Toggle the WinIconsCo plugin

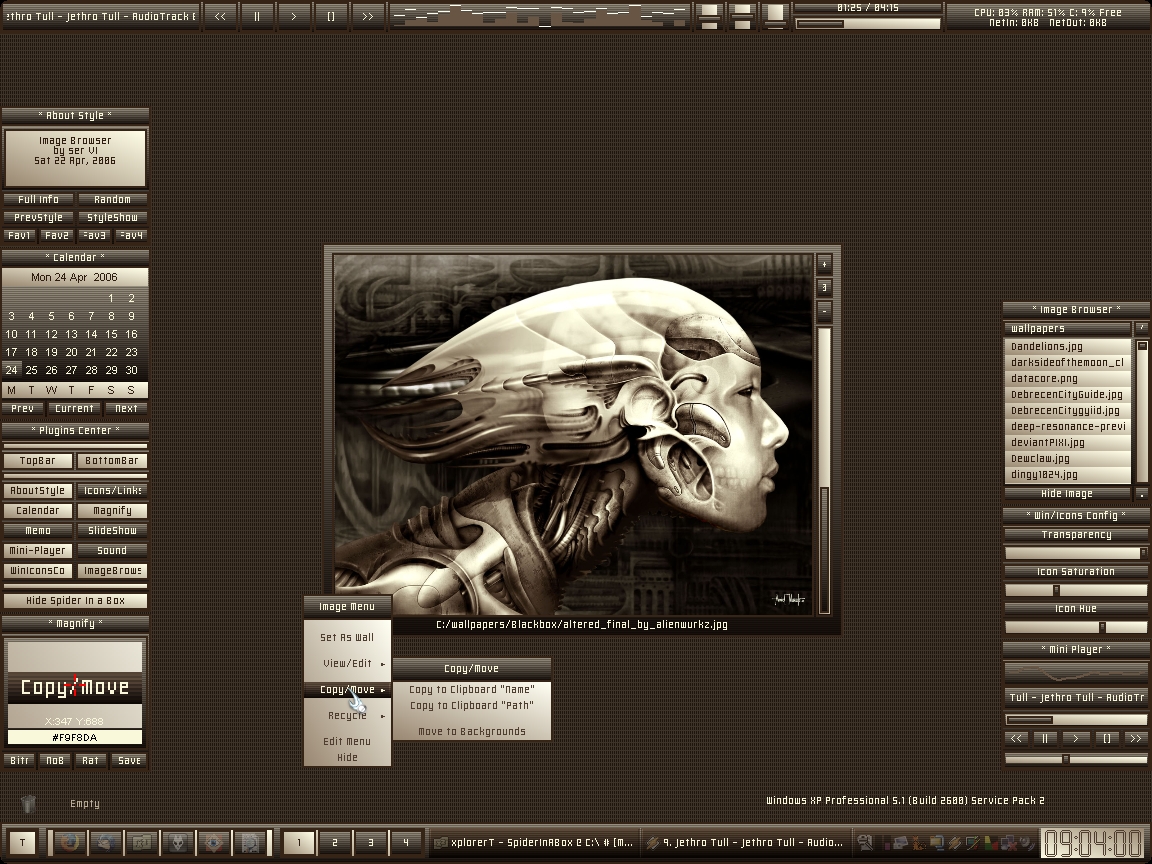tap(37, 571)
